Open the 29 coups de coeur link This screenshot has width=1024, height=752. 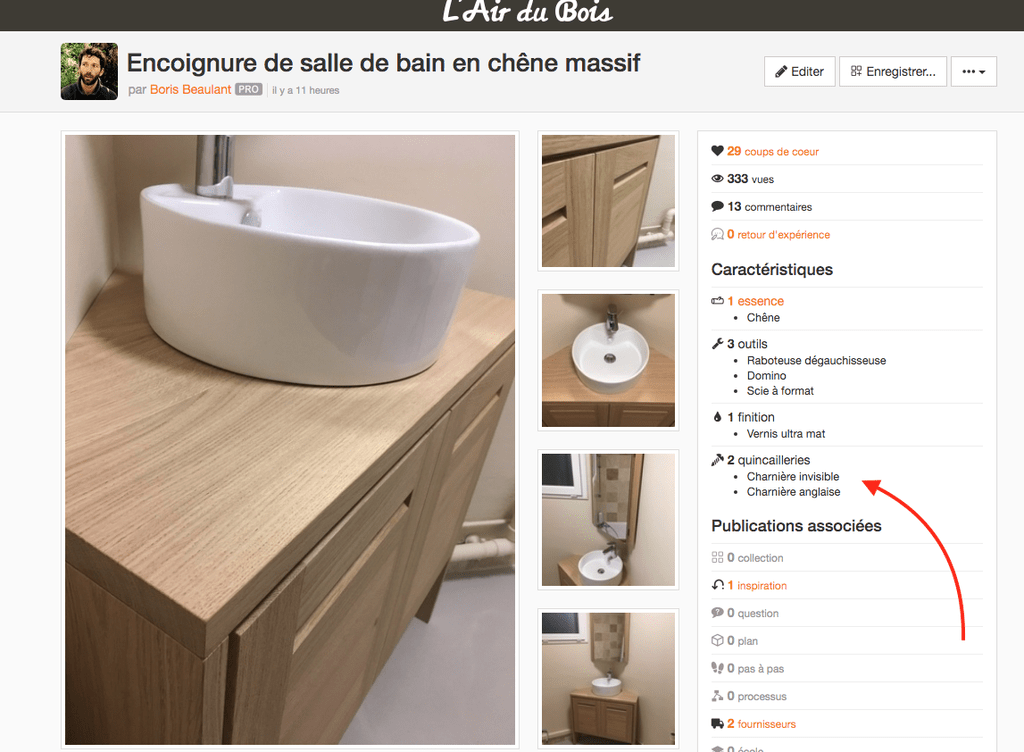click(x=773, y=151)
